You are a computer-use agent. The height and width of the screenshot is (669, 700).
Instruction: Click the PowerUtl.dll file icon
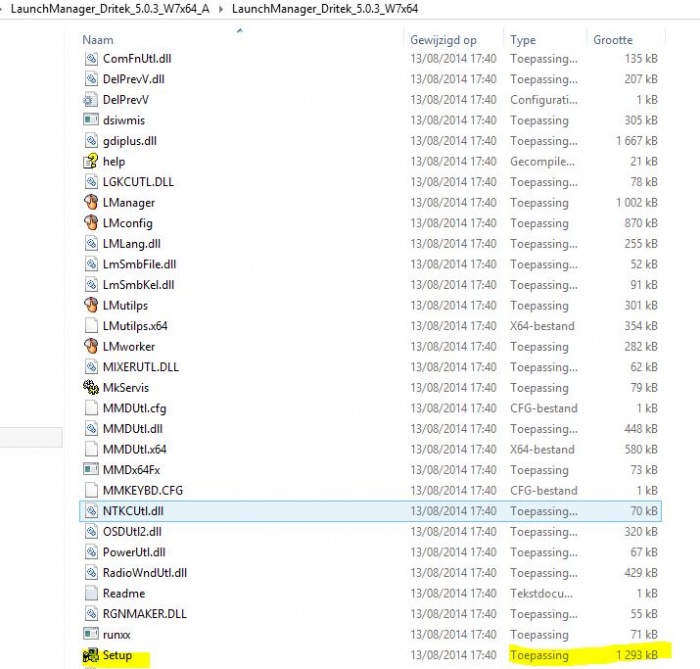click(x=91, y=552)
